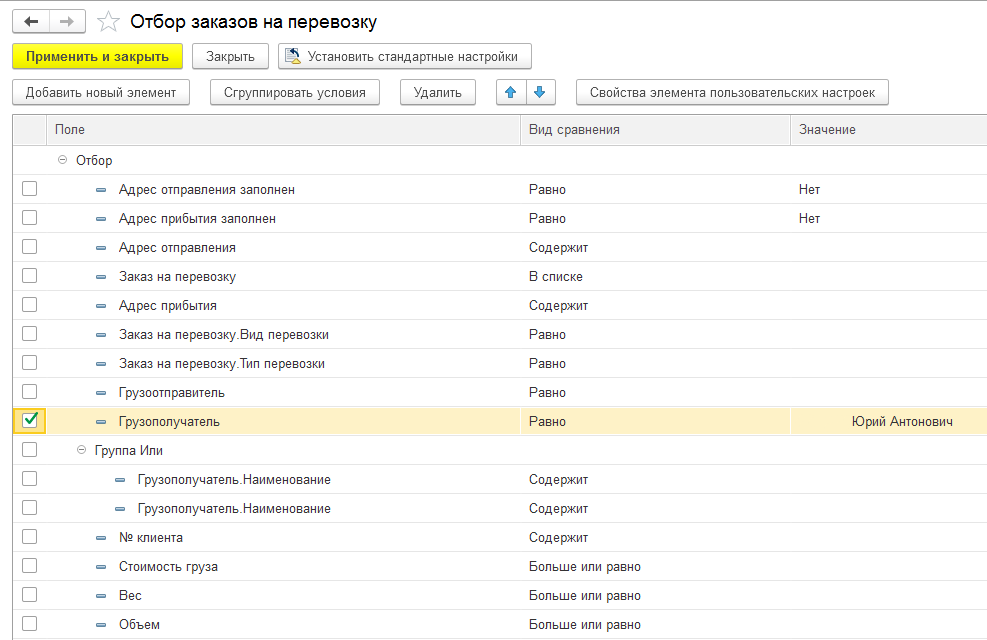Click the dash icon beside Грузополучатель
987x640 pixels.
tap(100, 422)
